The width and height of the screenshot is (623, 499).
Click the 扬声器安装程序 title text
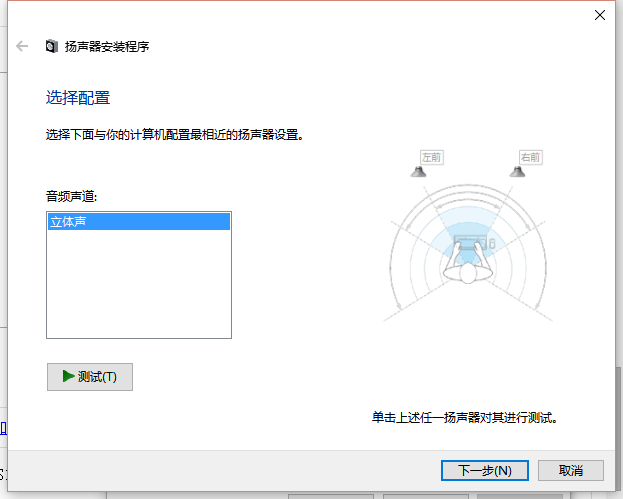[107, 46]
